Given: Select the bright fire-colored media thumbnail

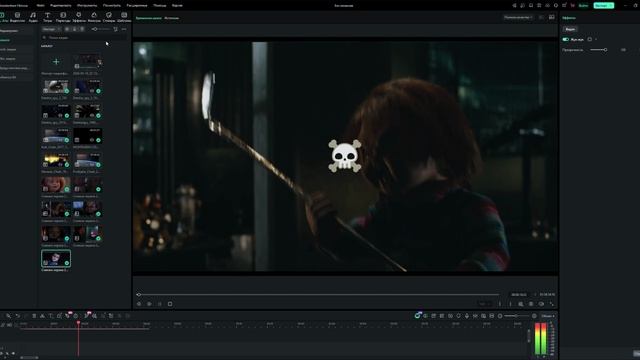Looking at the screenshot, I should tap(56, 160).
